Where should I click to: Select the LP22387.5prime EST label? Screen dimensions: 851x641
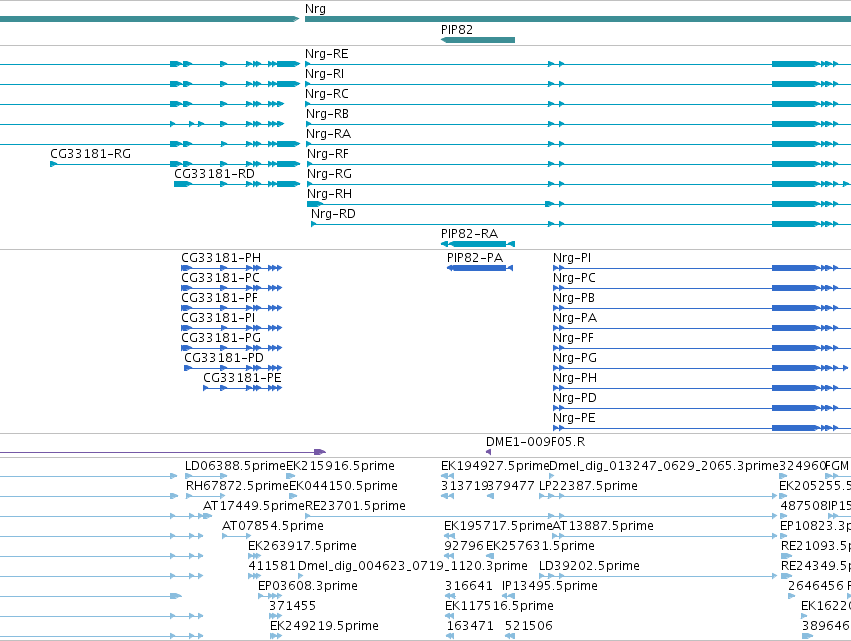click(x=588, y=486)
